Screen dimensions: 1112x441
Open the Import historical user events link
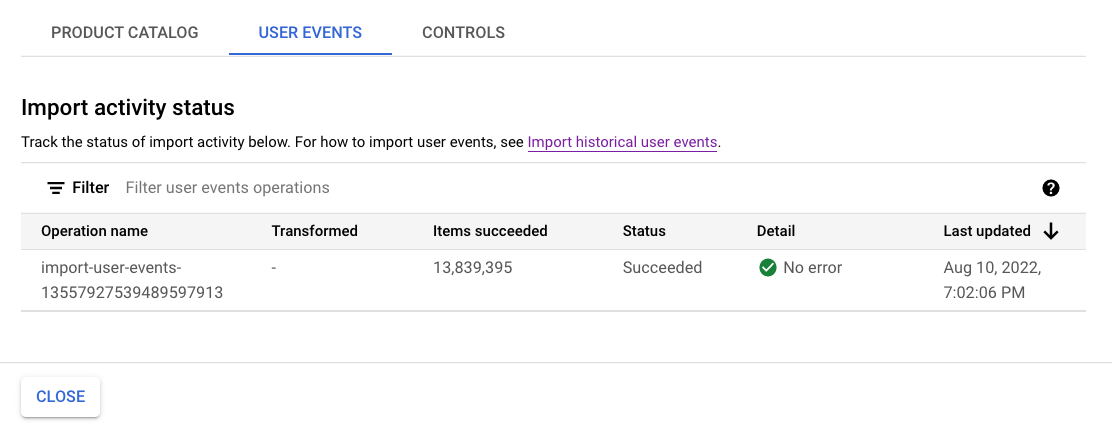pyautogui.click(x=622, y=142)
